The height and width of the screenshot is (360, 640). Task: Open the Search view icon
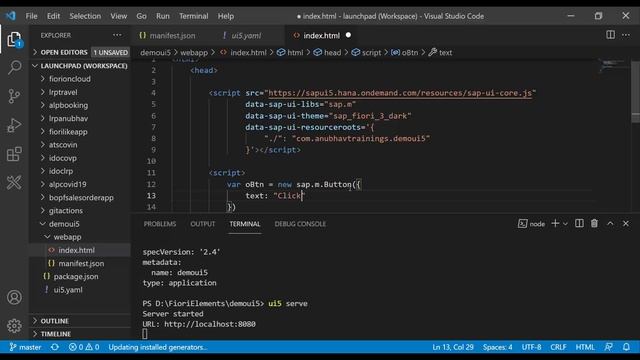click(x=14, y=67)
